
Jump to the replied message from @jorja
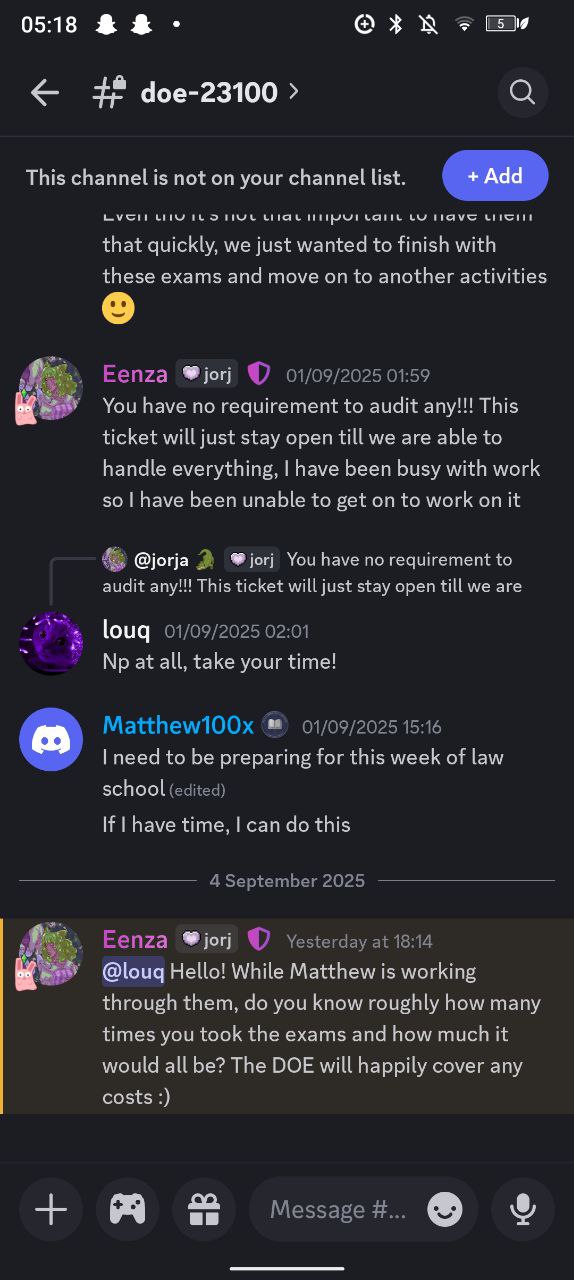(x=312, y=572)
